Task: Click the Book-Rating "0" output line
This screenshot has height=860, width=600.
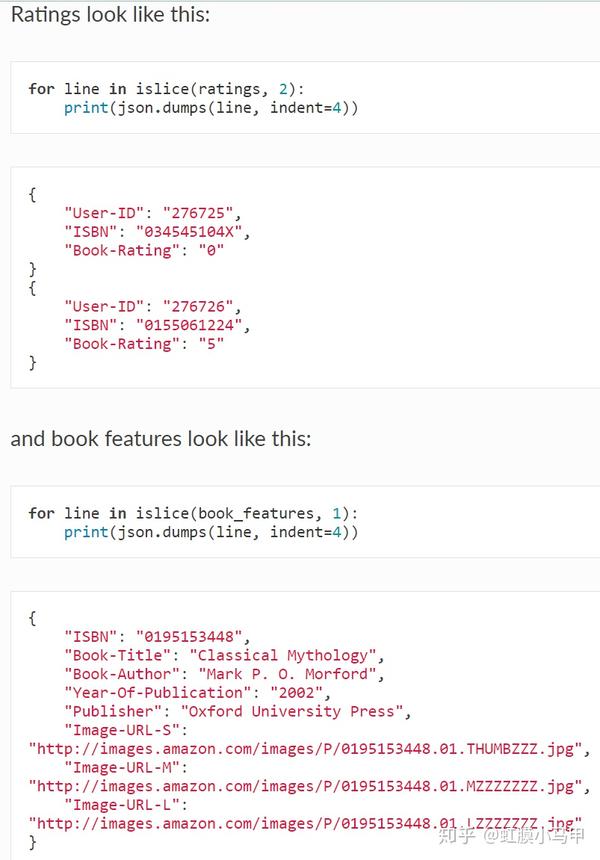Action: coord(144,251)
